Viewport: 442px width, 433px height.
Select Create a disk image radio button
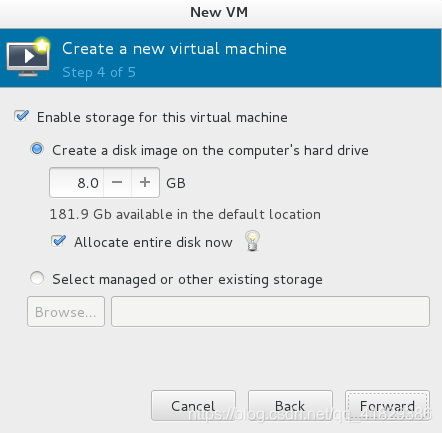37,149
